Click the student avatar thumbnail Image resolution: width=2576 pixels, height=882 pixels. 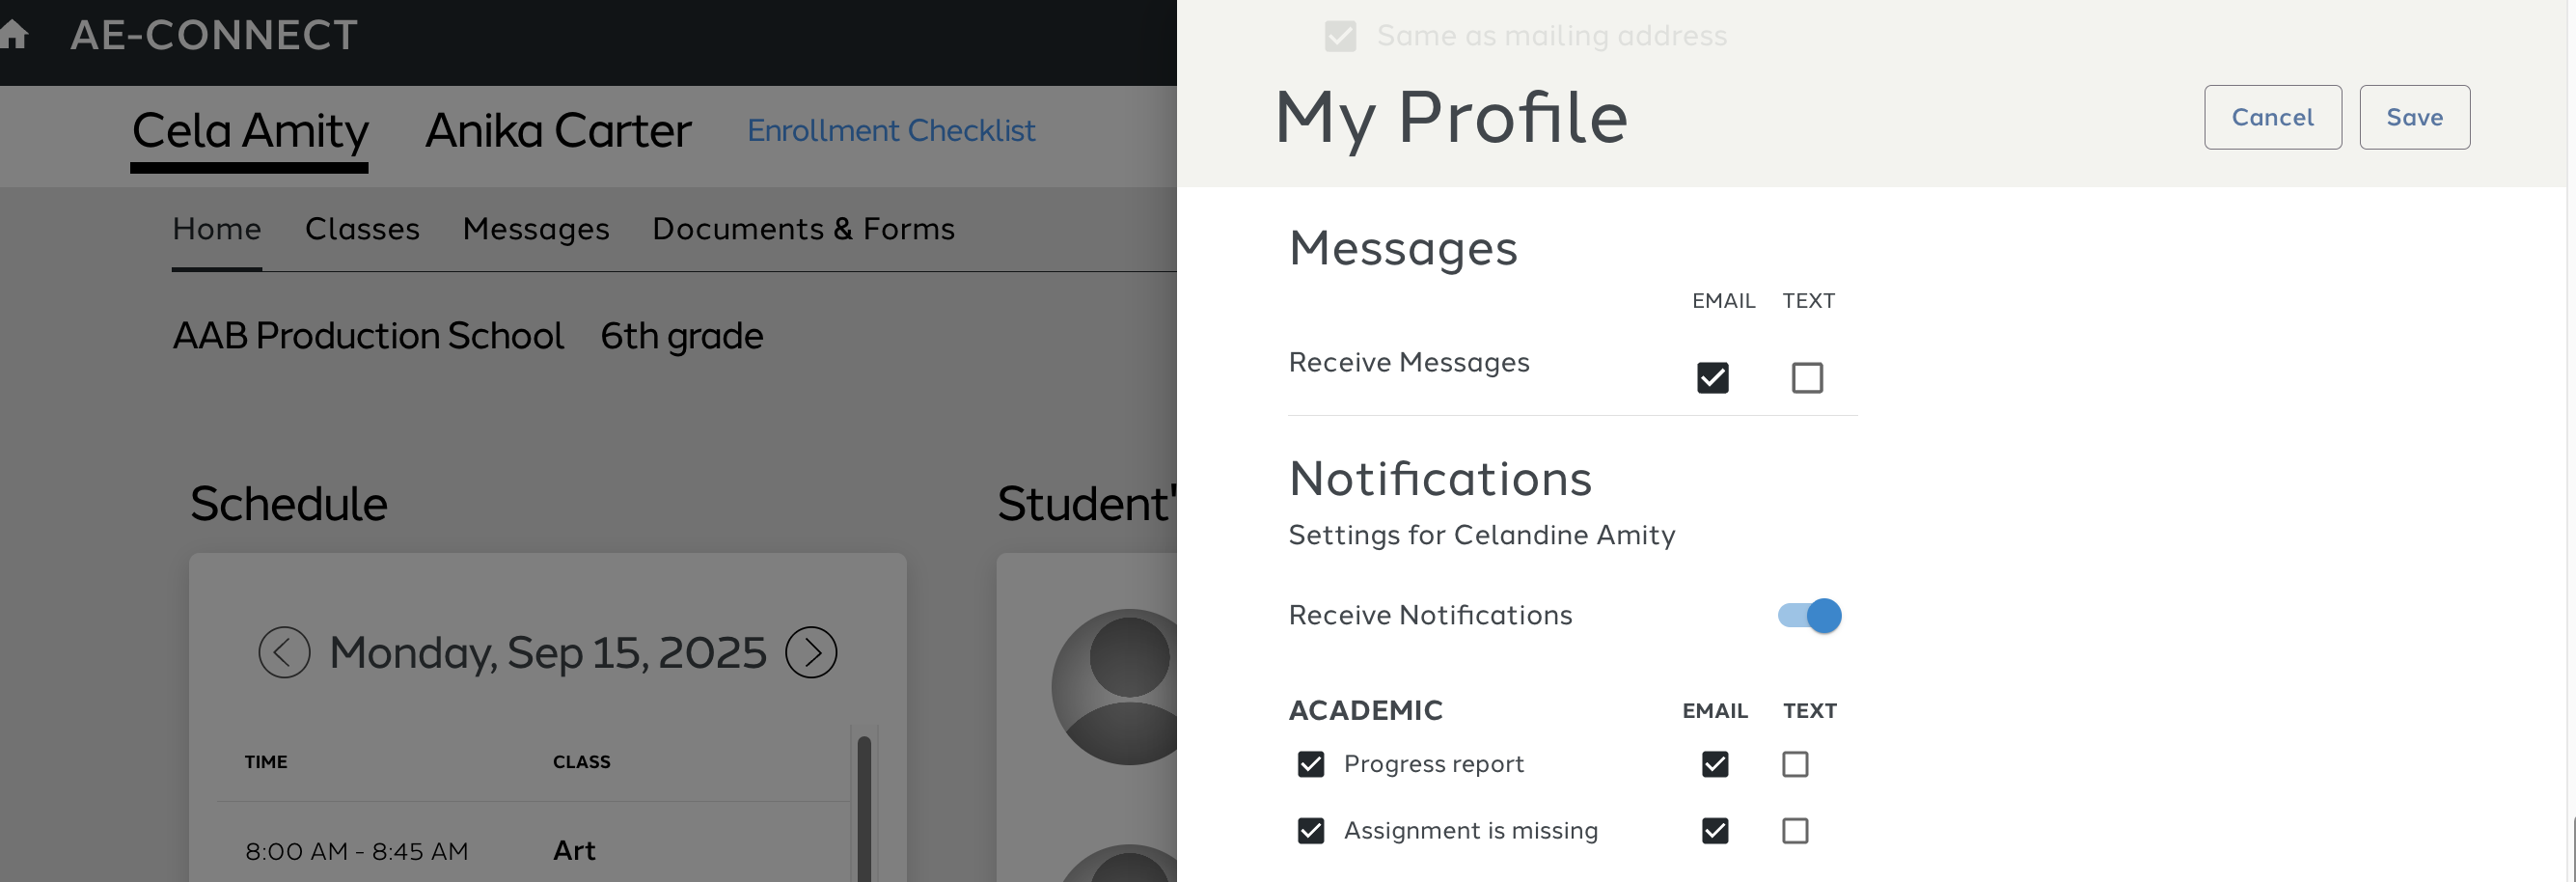[1115, 686]
